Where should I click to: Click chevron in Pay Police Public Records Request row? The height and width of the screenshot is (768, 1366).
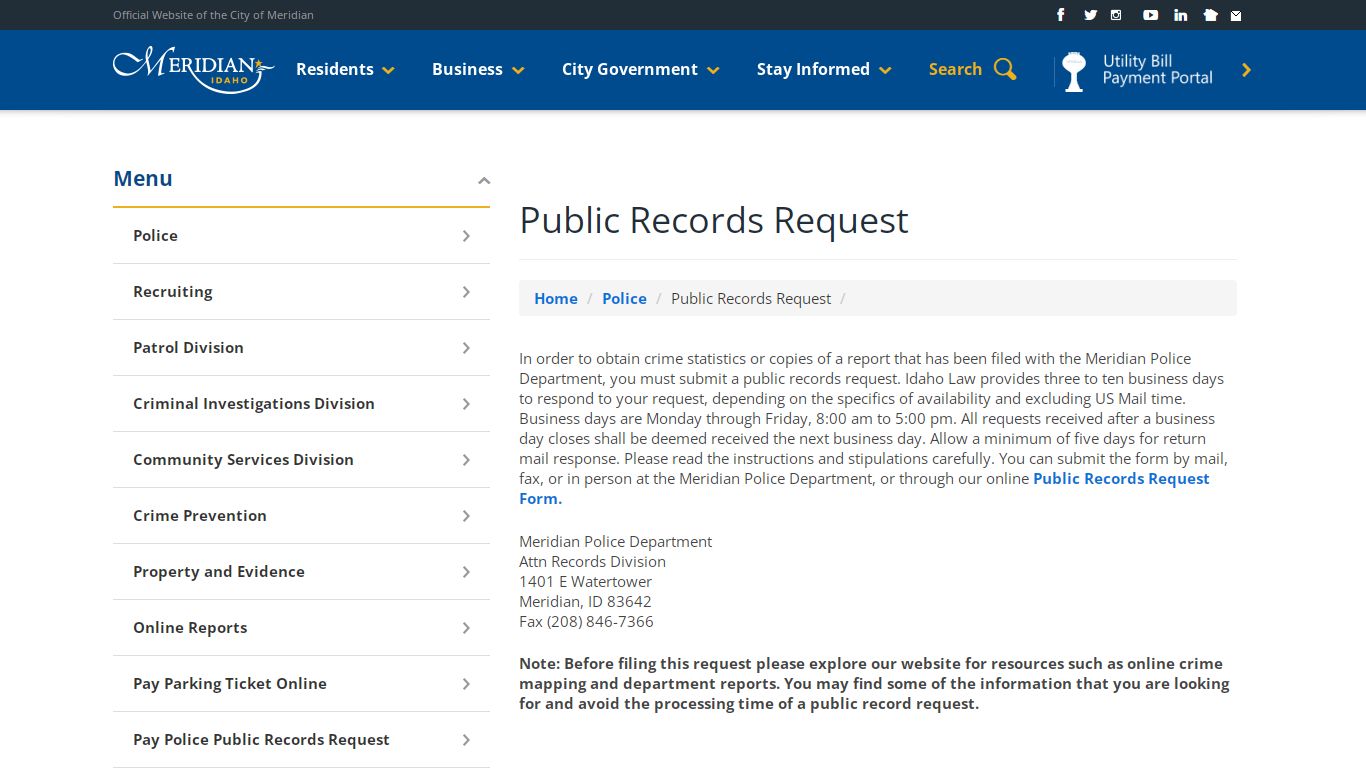[x=466, y=740]
